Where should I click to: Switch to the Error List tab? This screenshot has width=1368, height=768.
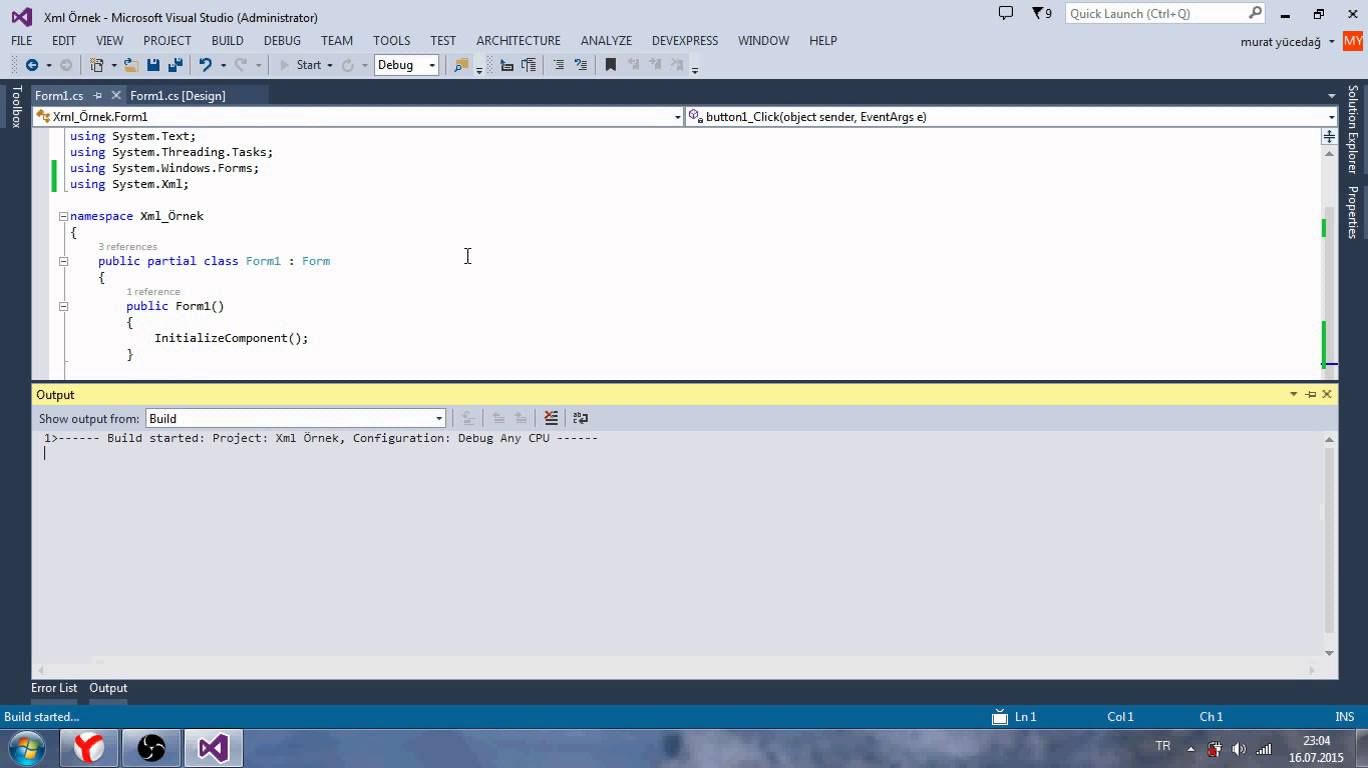pyautogui.click(x=54, y=688)
